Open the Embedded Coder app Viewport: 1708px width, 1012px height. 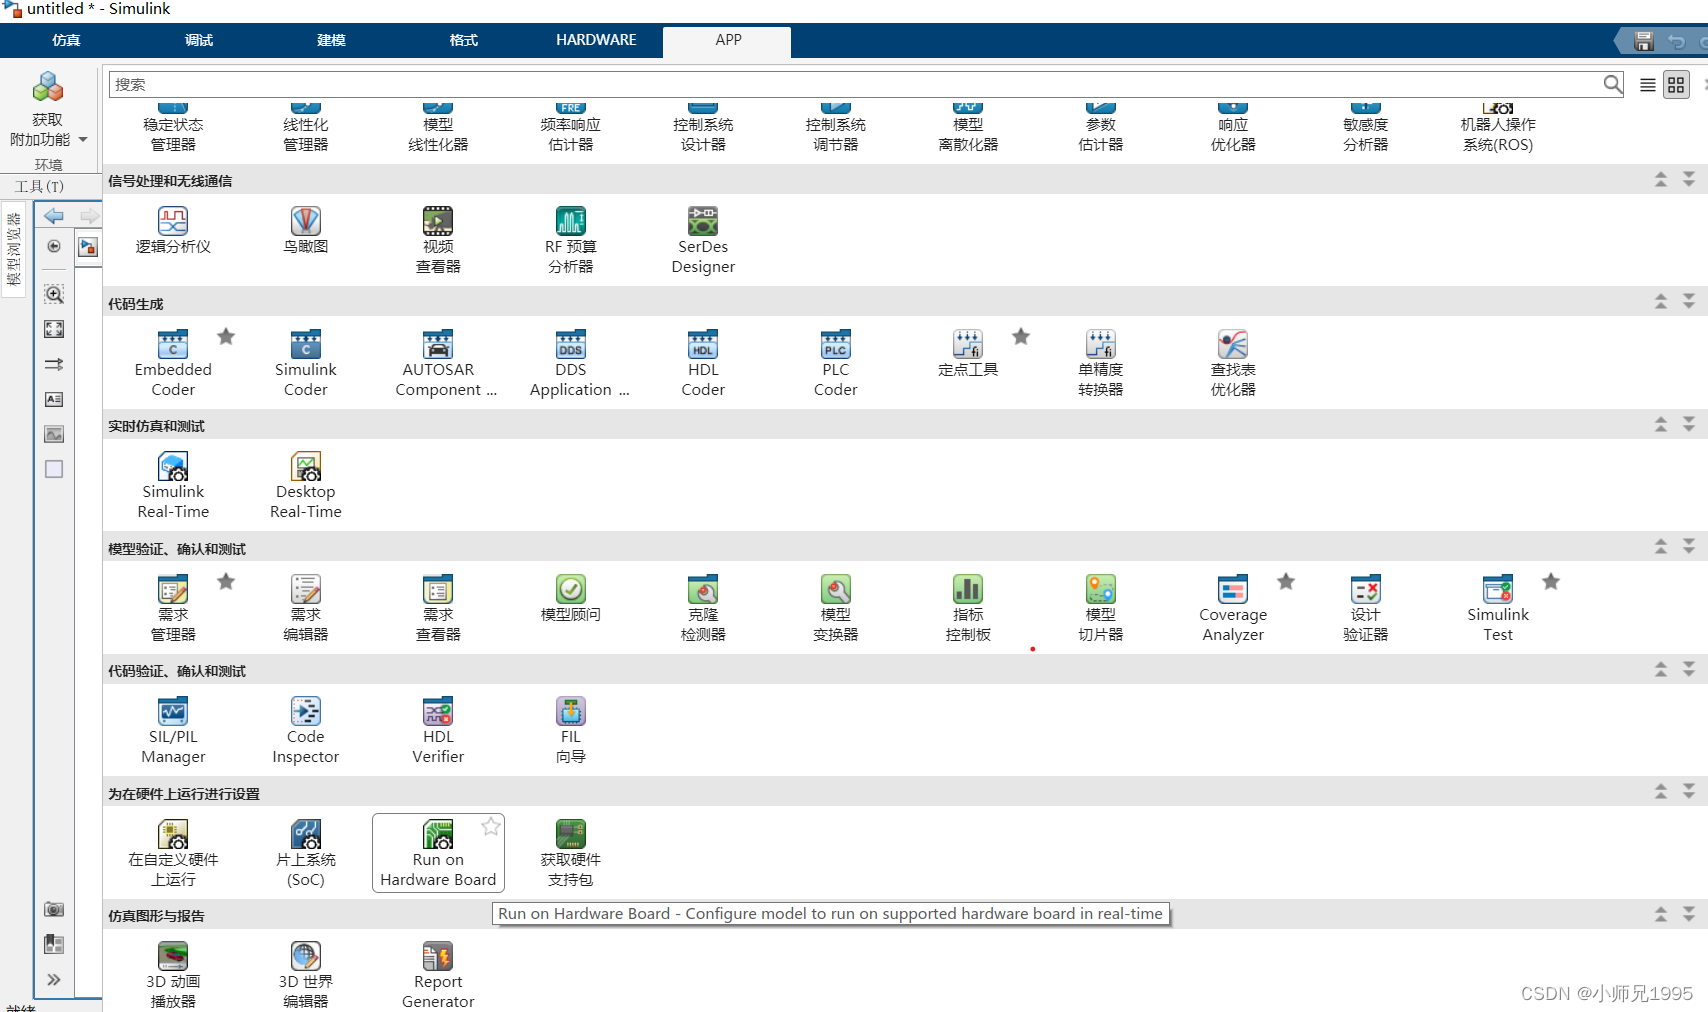[173, 364]
